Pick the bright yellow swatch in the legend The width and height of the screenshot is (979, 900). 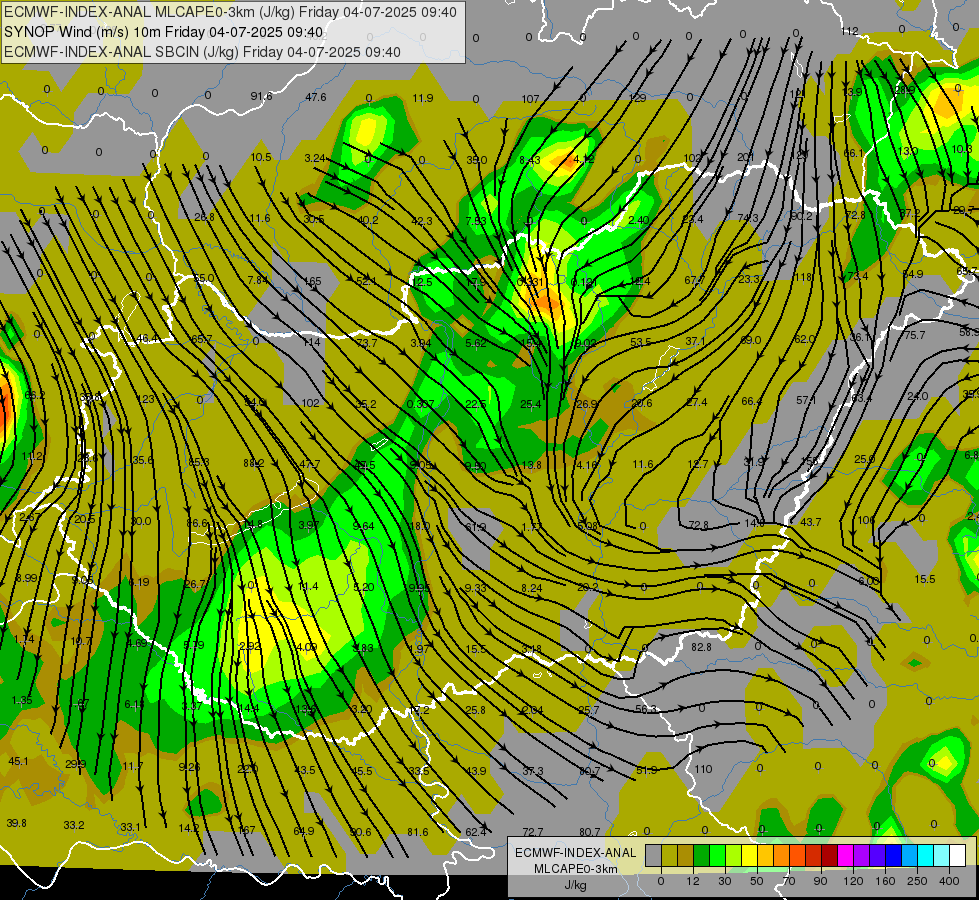pyautogui.click(x=749, y=856)
